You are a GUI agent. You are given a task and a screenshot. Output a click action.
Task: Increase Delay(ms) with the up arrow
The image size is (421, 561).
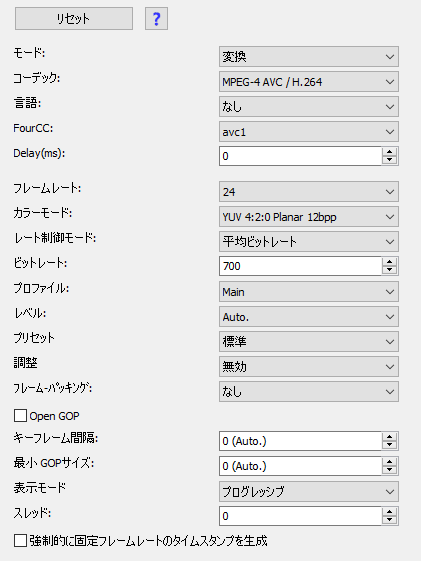390,152
